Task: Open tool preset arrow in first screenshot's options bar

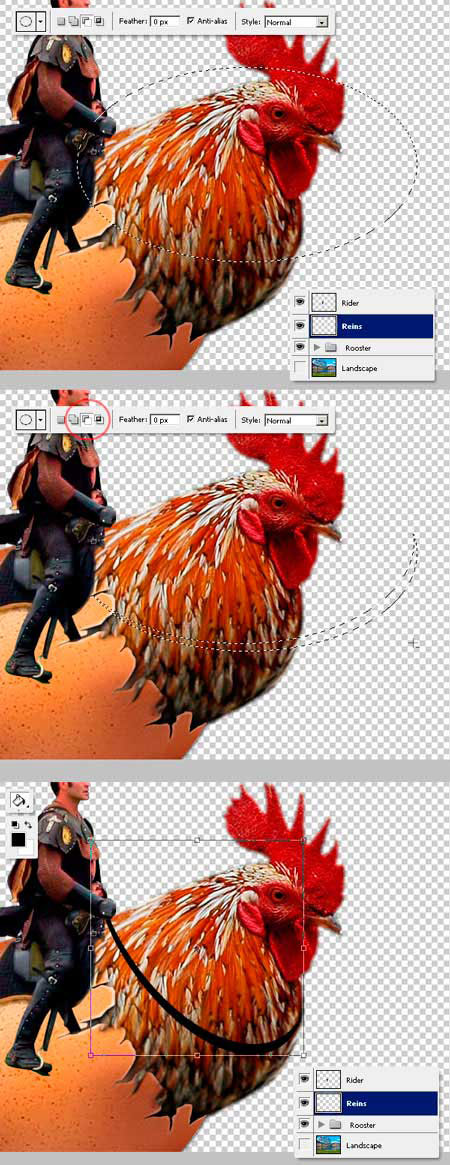Action: [x=40, y=22]
